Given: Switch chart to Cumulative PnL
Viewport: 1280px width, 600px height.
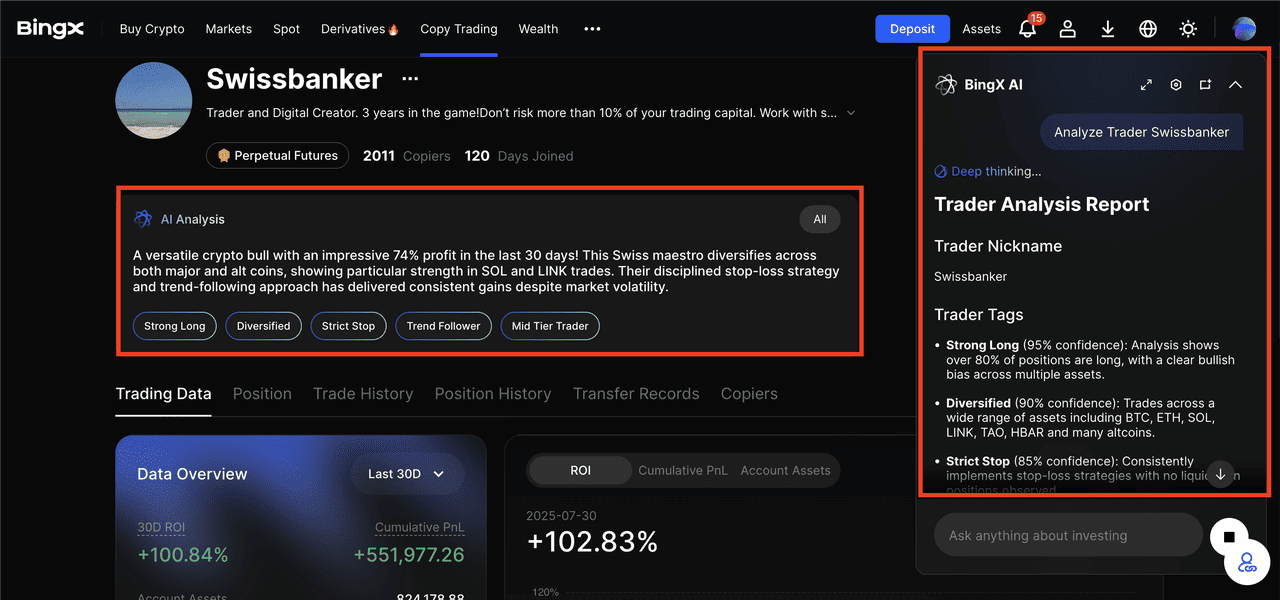Looking at the screenshot, I should 683,470.
